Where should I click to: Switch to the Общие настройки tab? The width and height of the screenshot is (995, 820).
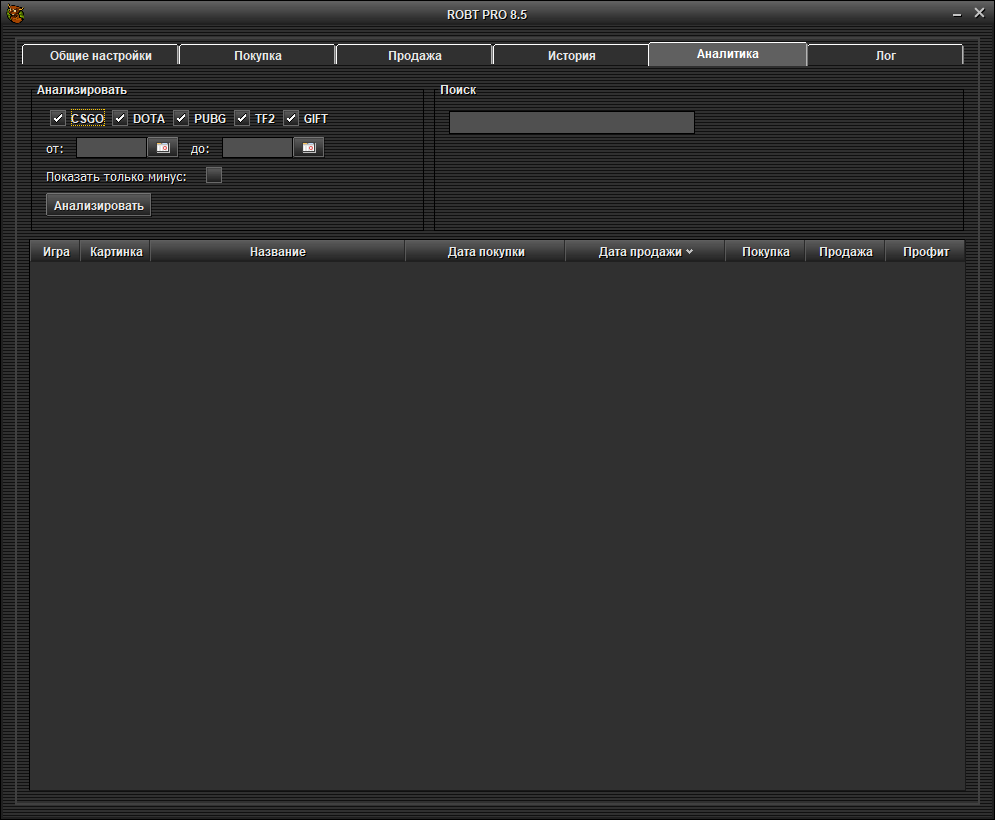(100, 56)
